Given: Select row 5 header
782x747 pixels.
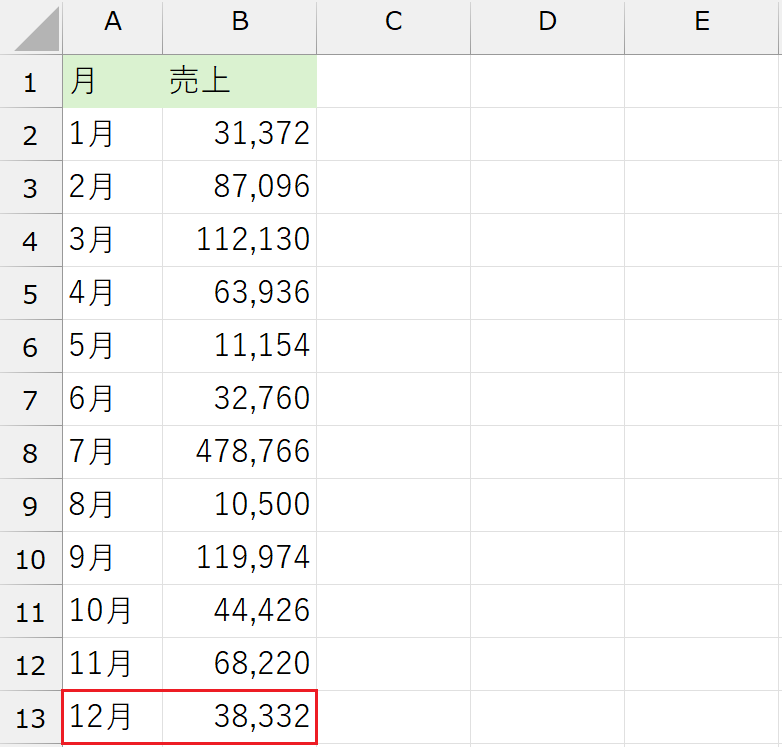Looking at the screenshot, I should point(30,293).
